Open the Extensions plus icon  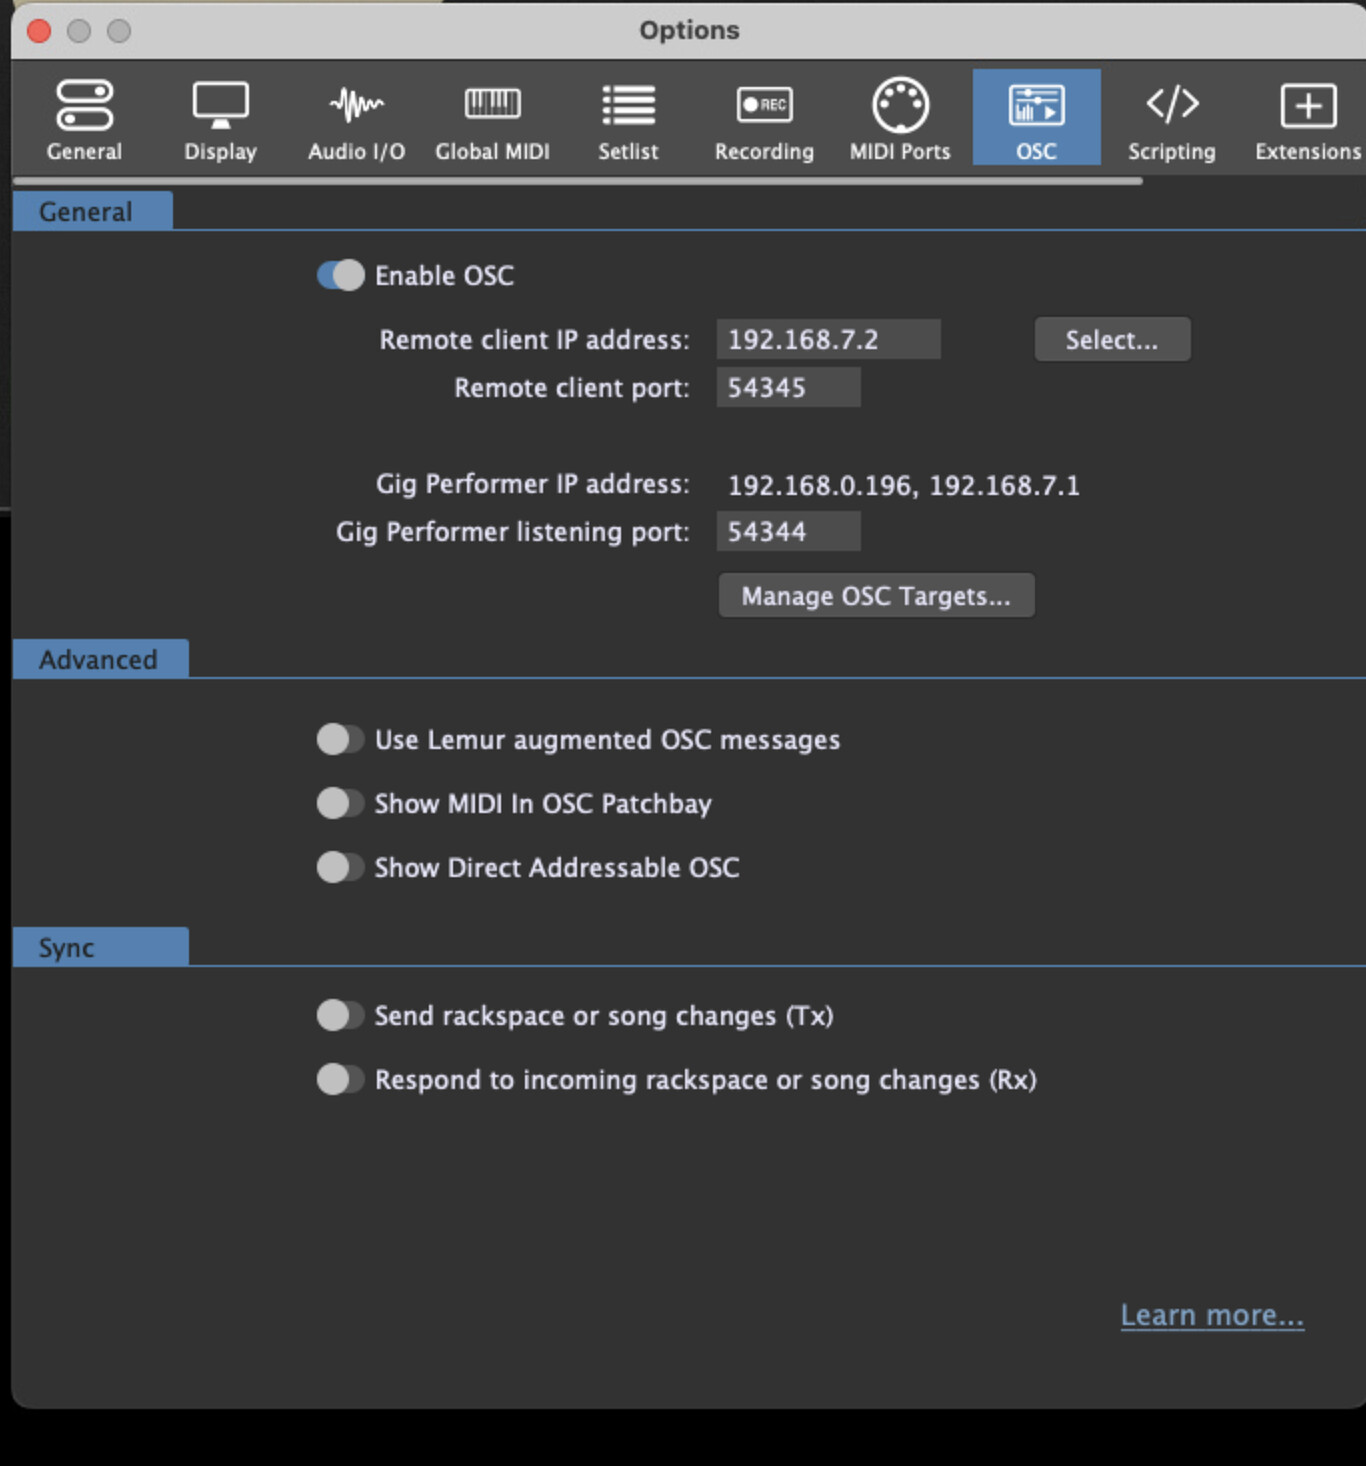pos(1308,105)
